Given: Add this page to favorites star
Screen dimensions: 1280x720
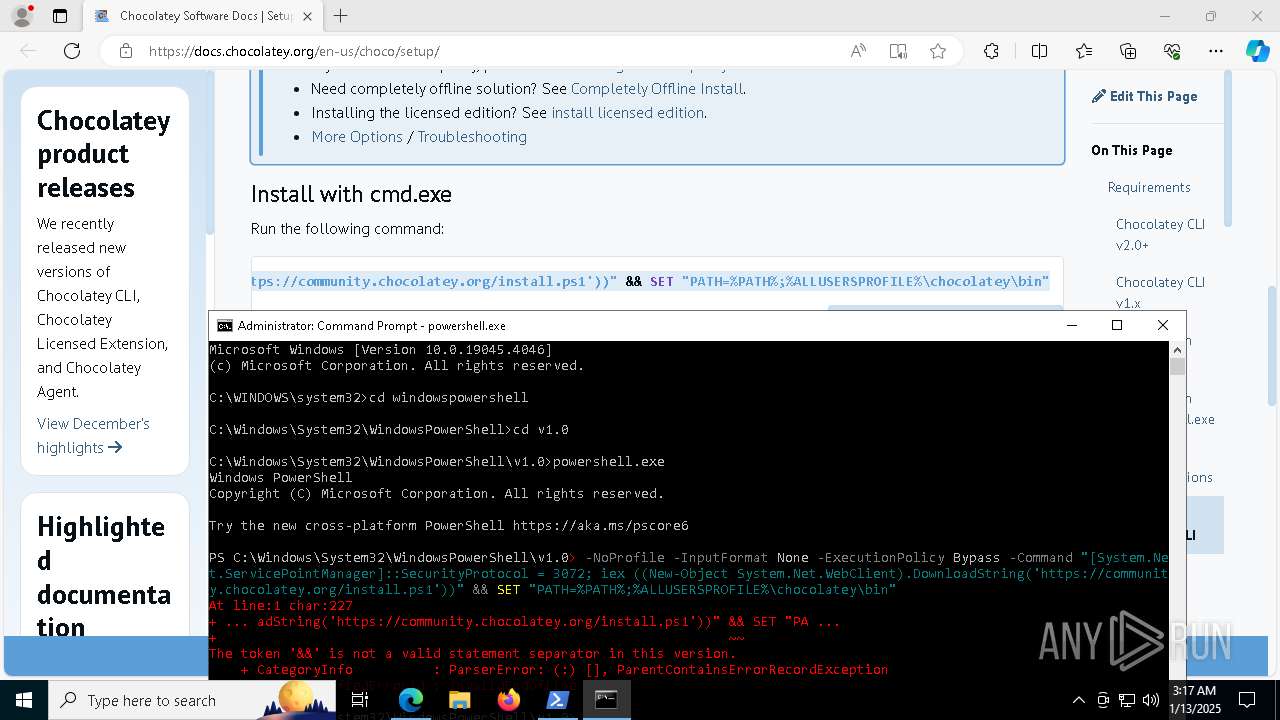Looking at the screenshot, I should 938,51.
